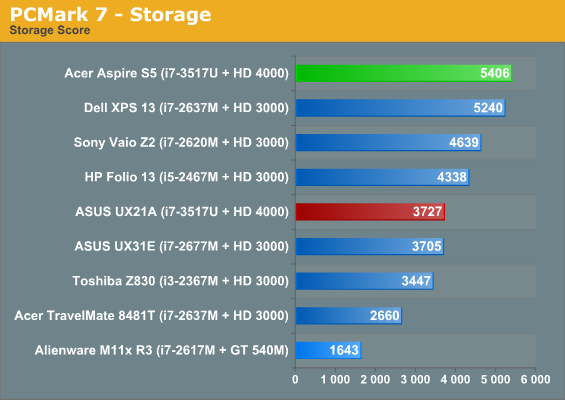Click the green Acer Aspire S5 bar
The image size is (565, 400).
[404, 73]
